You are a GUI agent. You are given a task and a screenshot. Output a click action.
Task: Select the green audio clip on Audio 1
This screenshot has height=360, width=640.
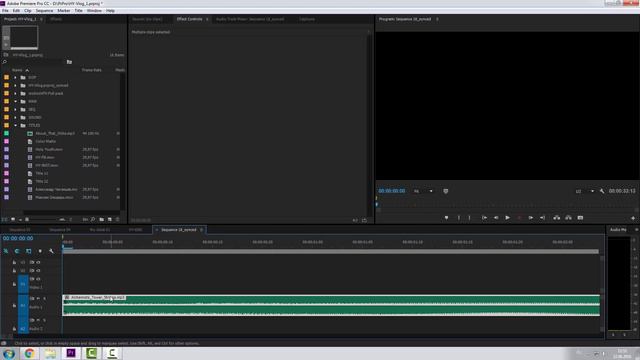[x=331, y=305]
